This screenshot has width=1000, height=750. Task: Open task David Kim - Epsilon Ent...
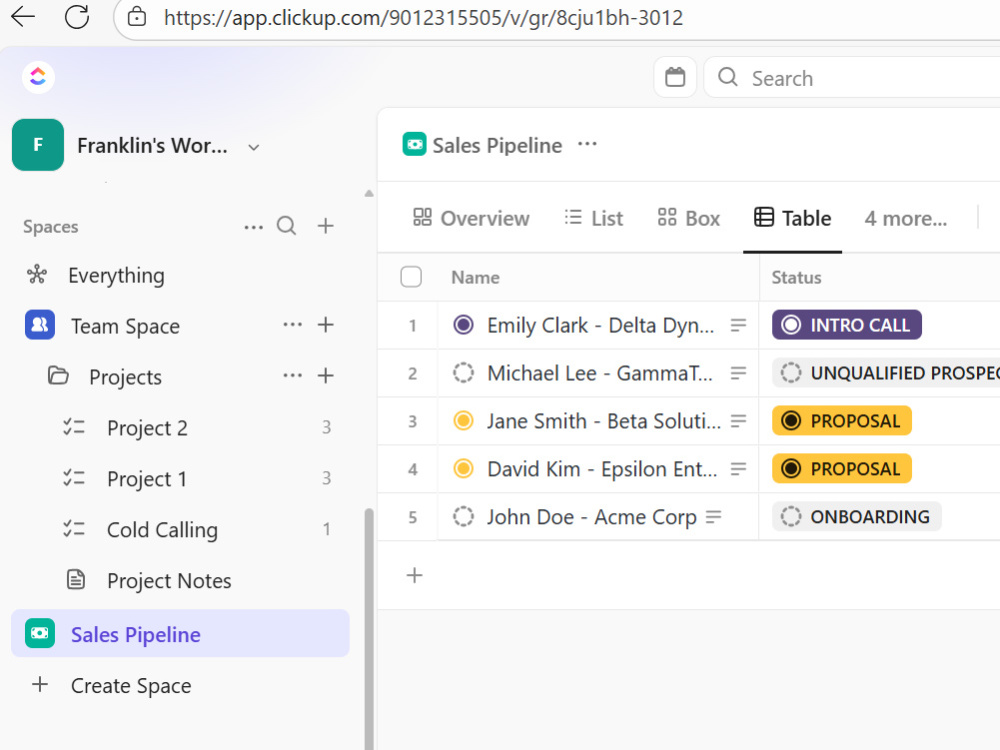tap(602, 469)
